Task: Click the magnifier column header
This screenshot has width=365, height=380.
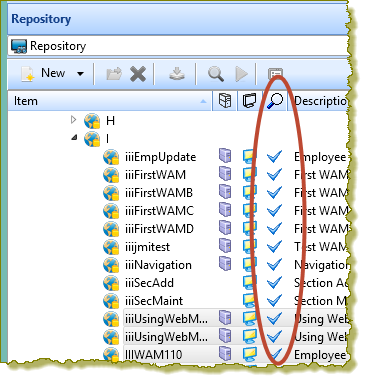Action: 275,101
